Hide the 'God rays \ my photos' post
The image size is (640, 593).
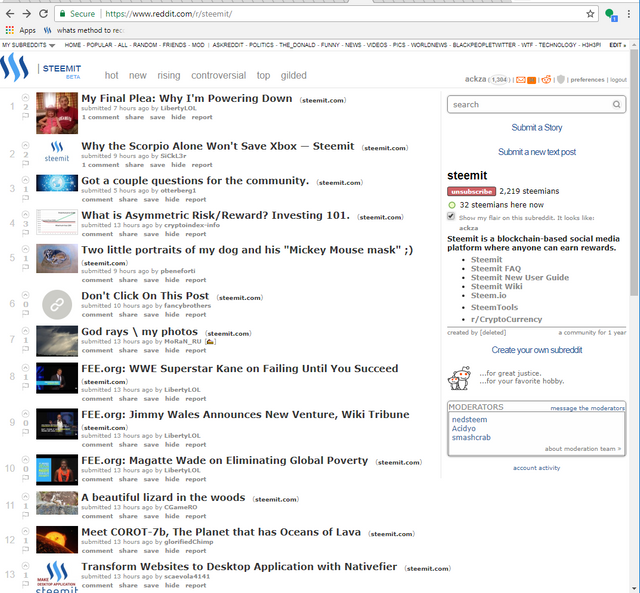(172, 351)
